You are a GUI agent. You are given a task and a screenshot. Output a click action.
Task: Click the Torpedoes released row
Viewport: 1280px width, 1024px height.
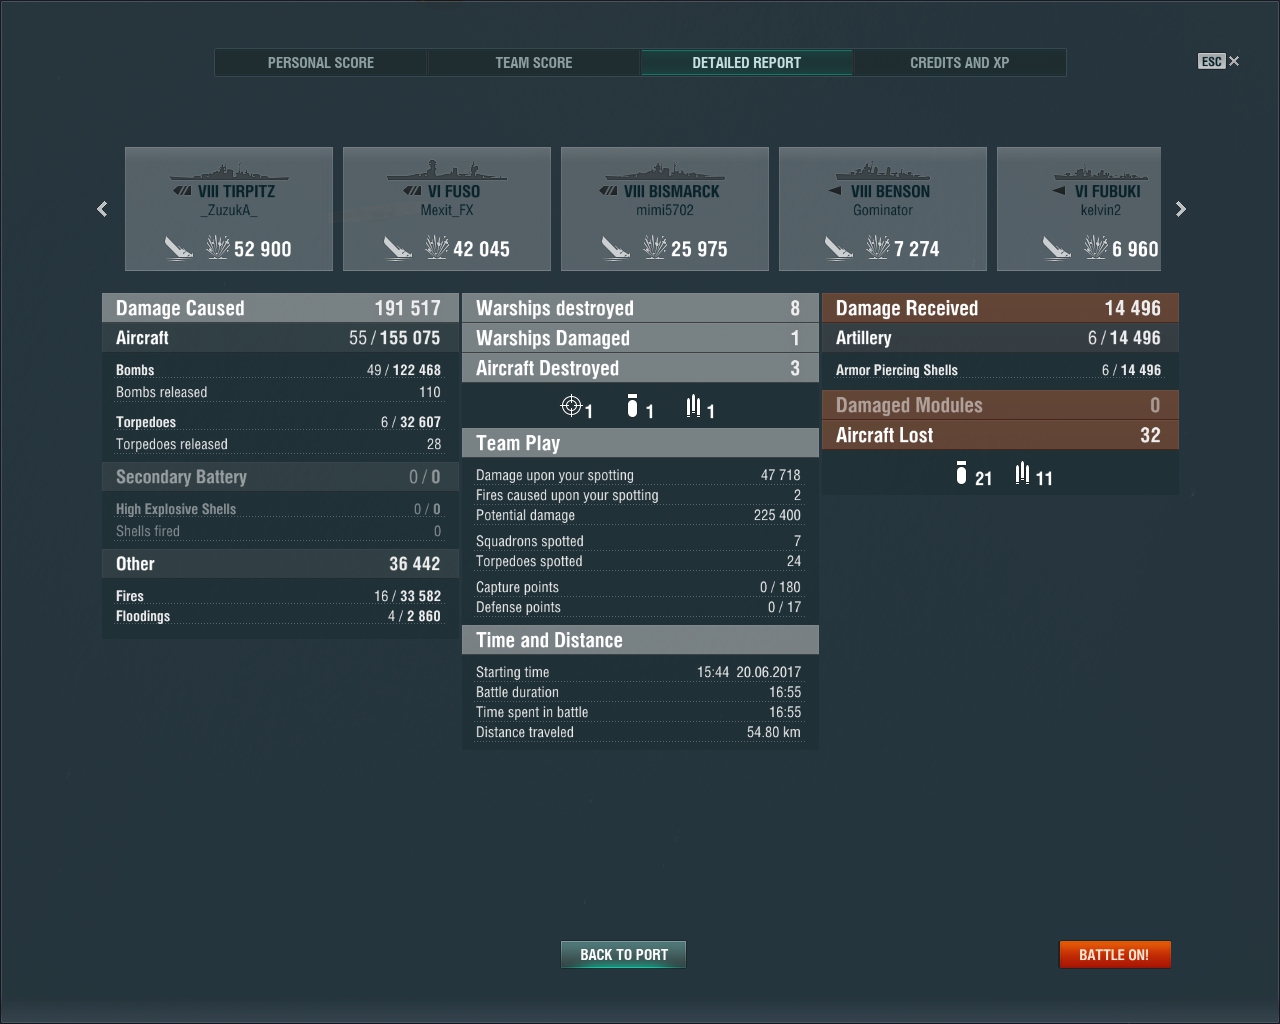pos(278,444)
